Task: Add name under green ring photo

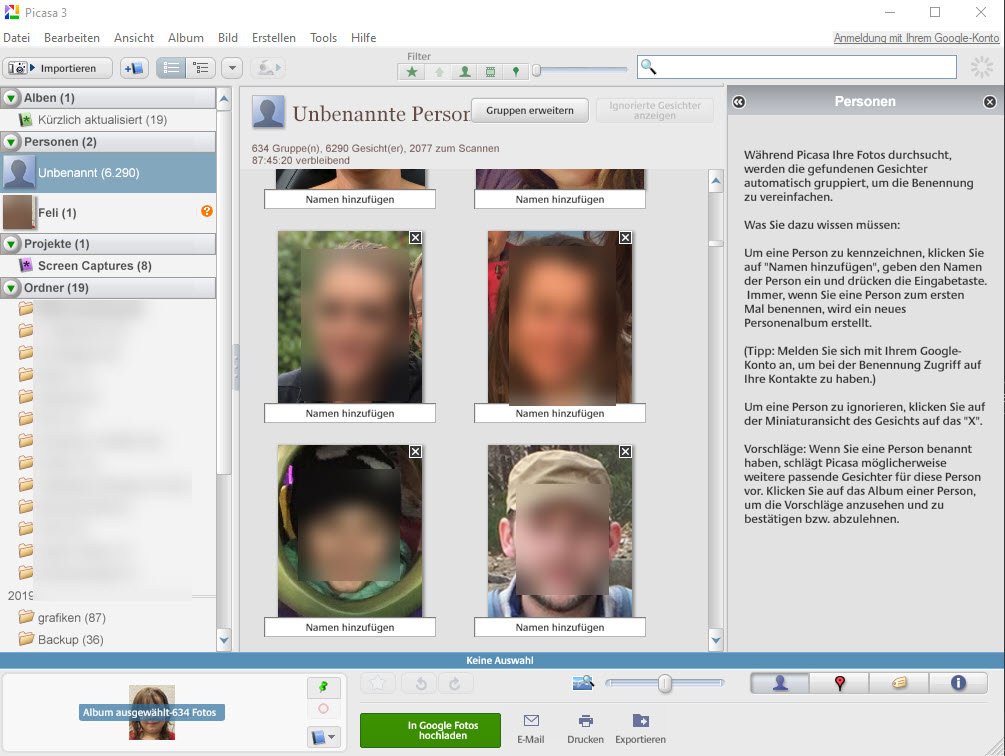Action: tap(349, 627)
